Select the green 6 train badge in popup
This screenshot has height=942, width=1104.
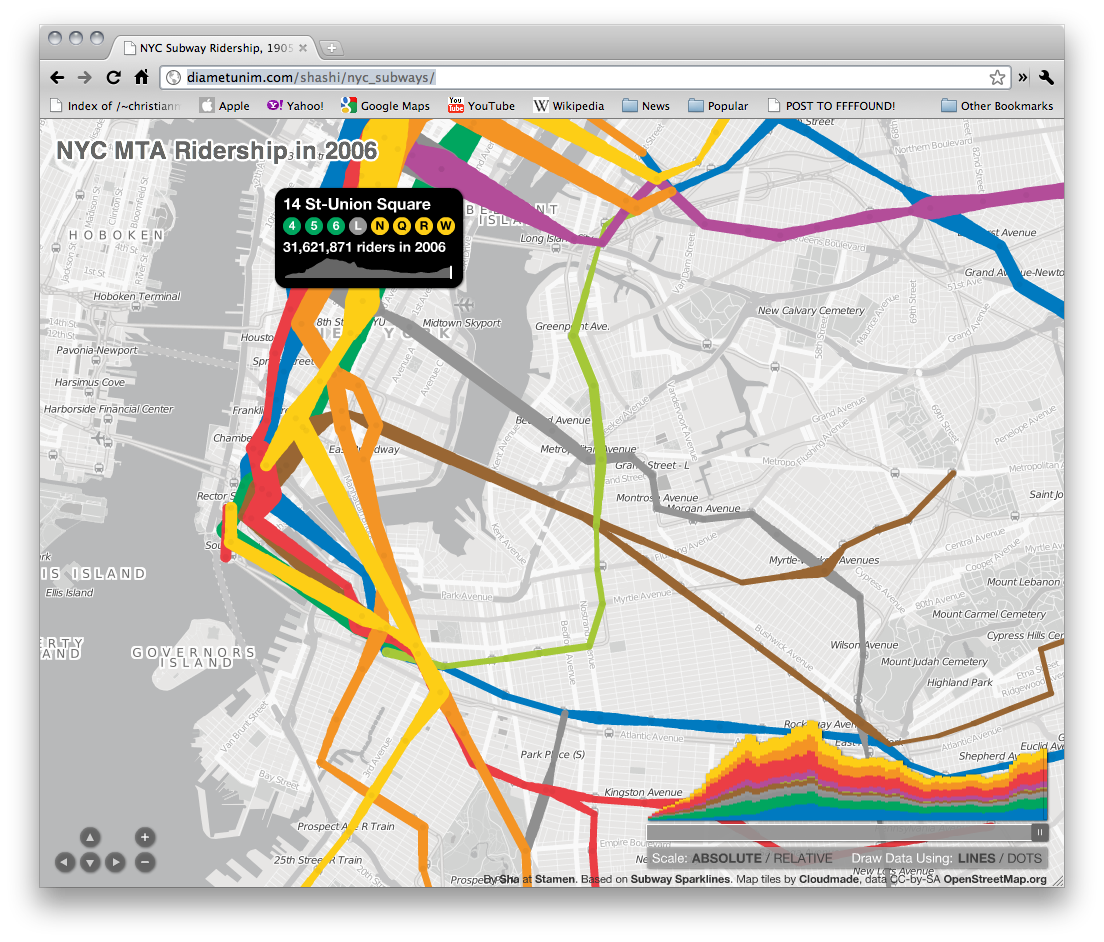[336, 226]
